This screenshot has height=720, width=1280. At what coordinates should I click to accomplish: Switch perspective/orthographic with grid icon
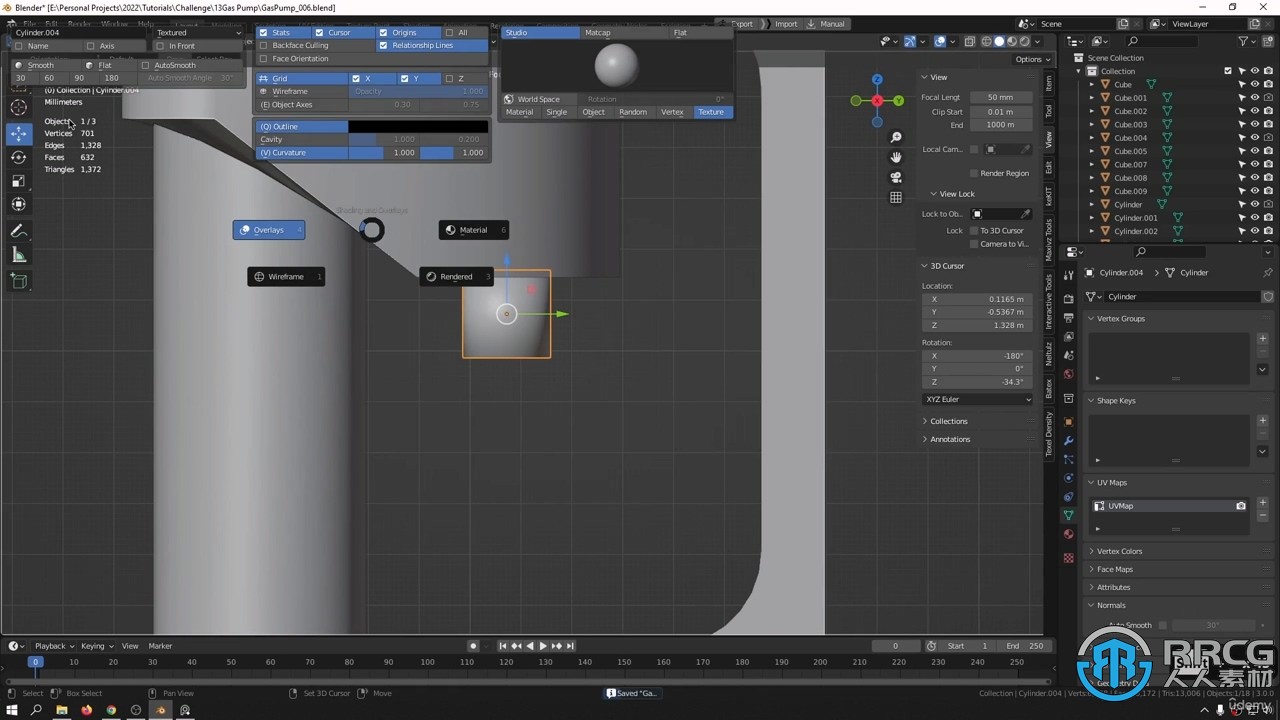(x=896, y=197)
